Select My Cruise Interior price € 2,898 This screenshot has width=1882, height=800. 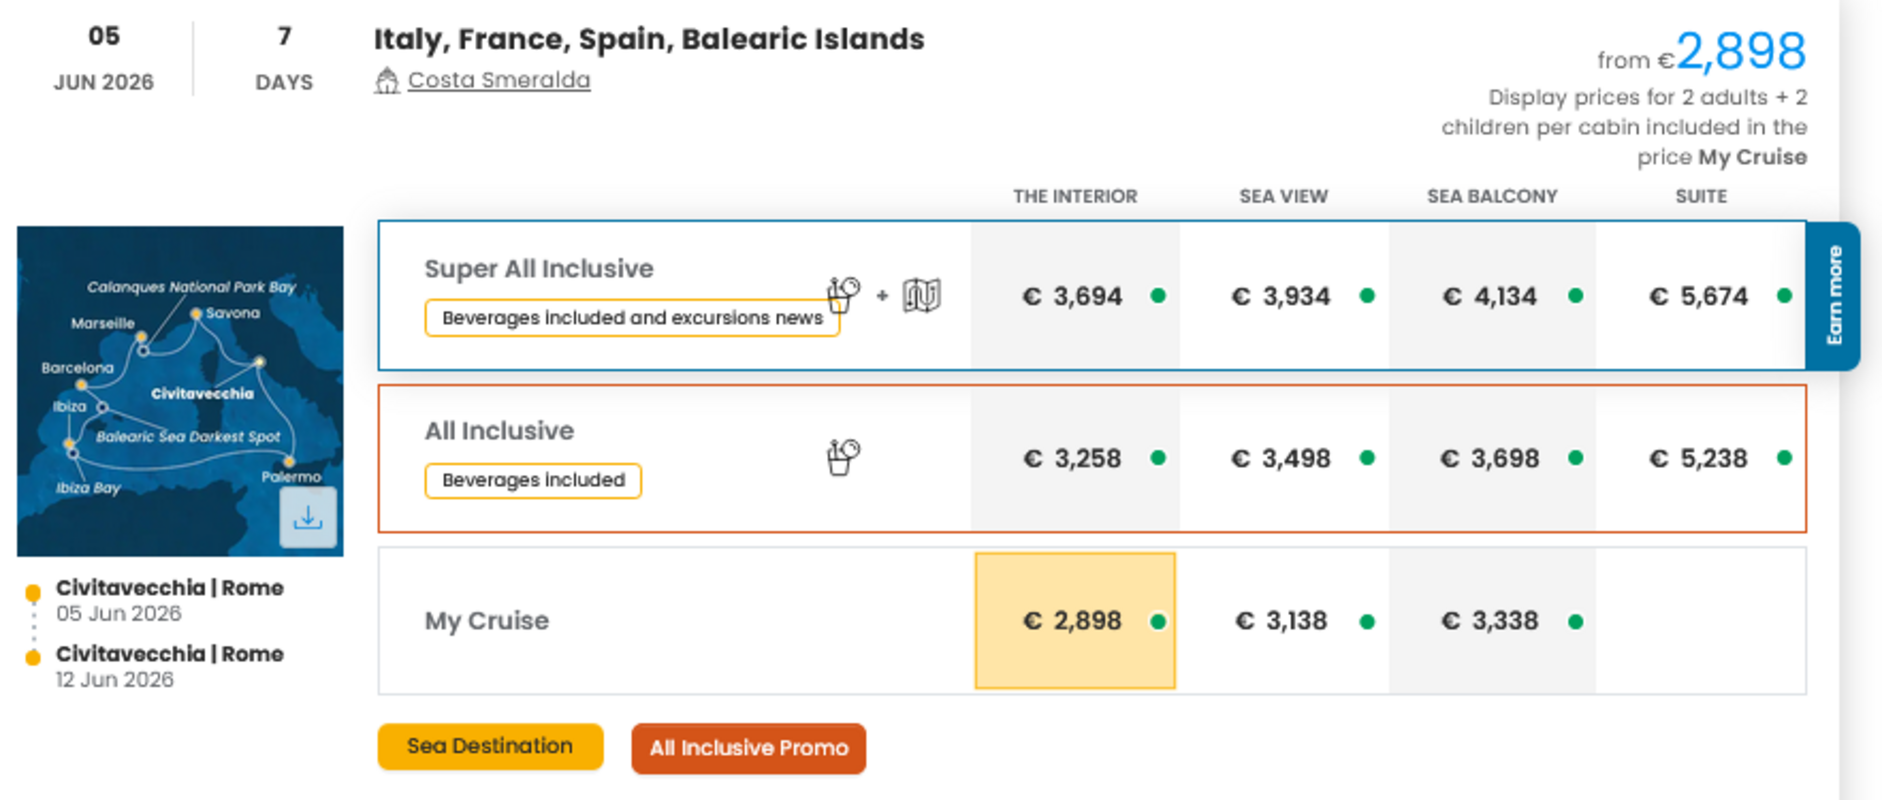click(1074, 621)
